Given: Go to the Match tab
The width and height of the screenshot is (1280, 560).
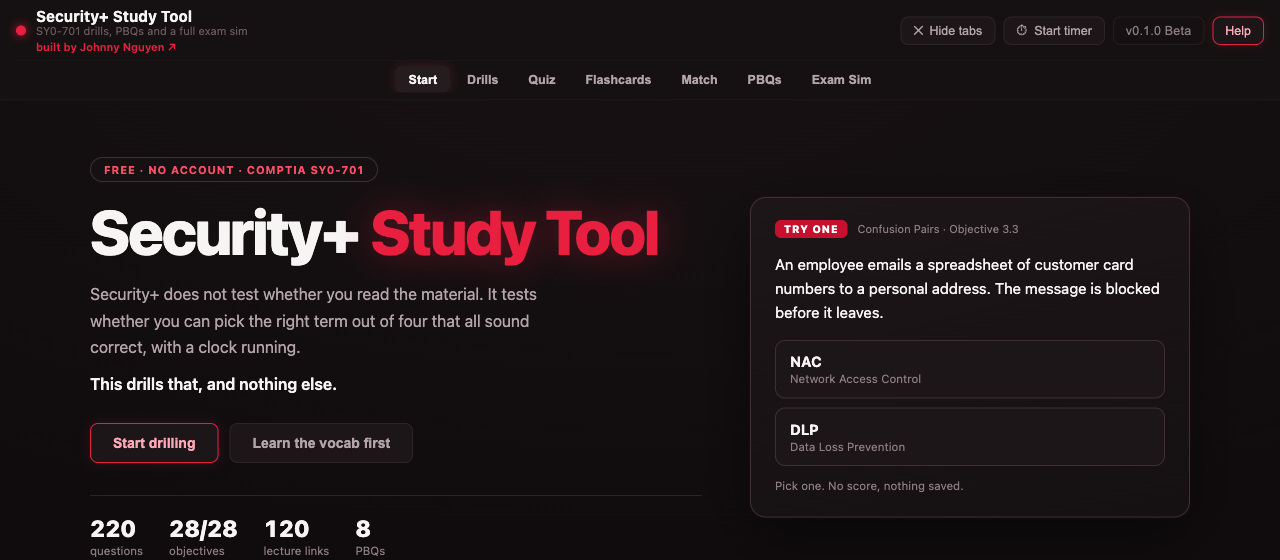Looking at the screenshot, I should point(699,80).
